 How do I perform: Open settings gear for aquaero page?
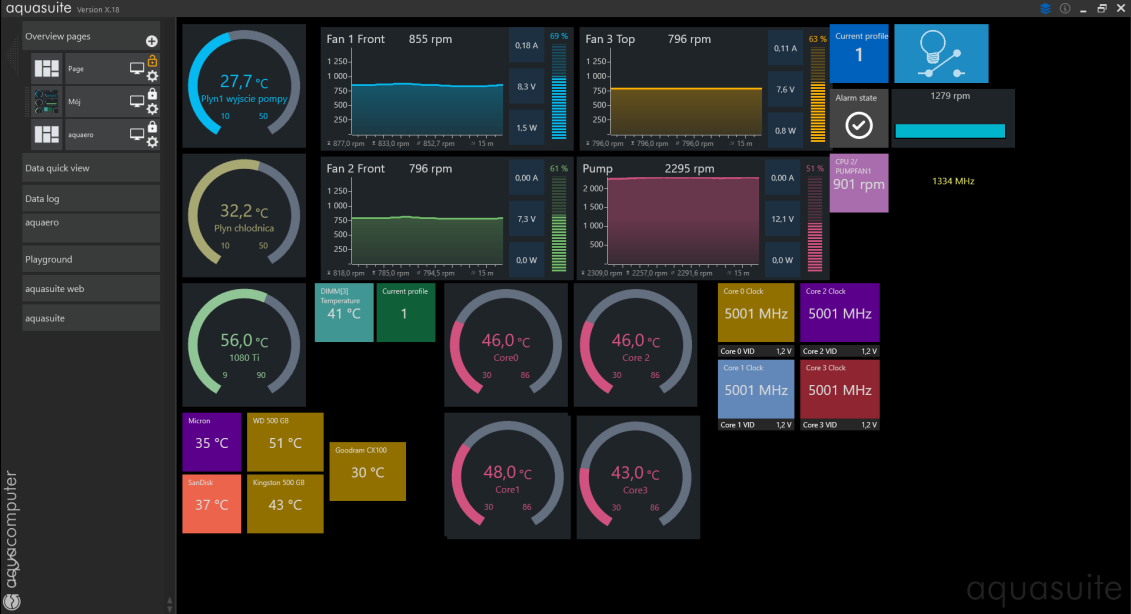coord(152,142)
